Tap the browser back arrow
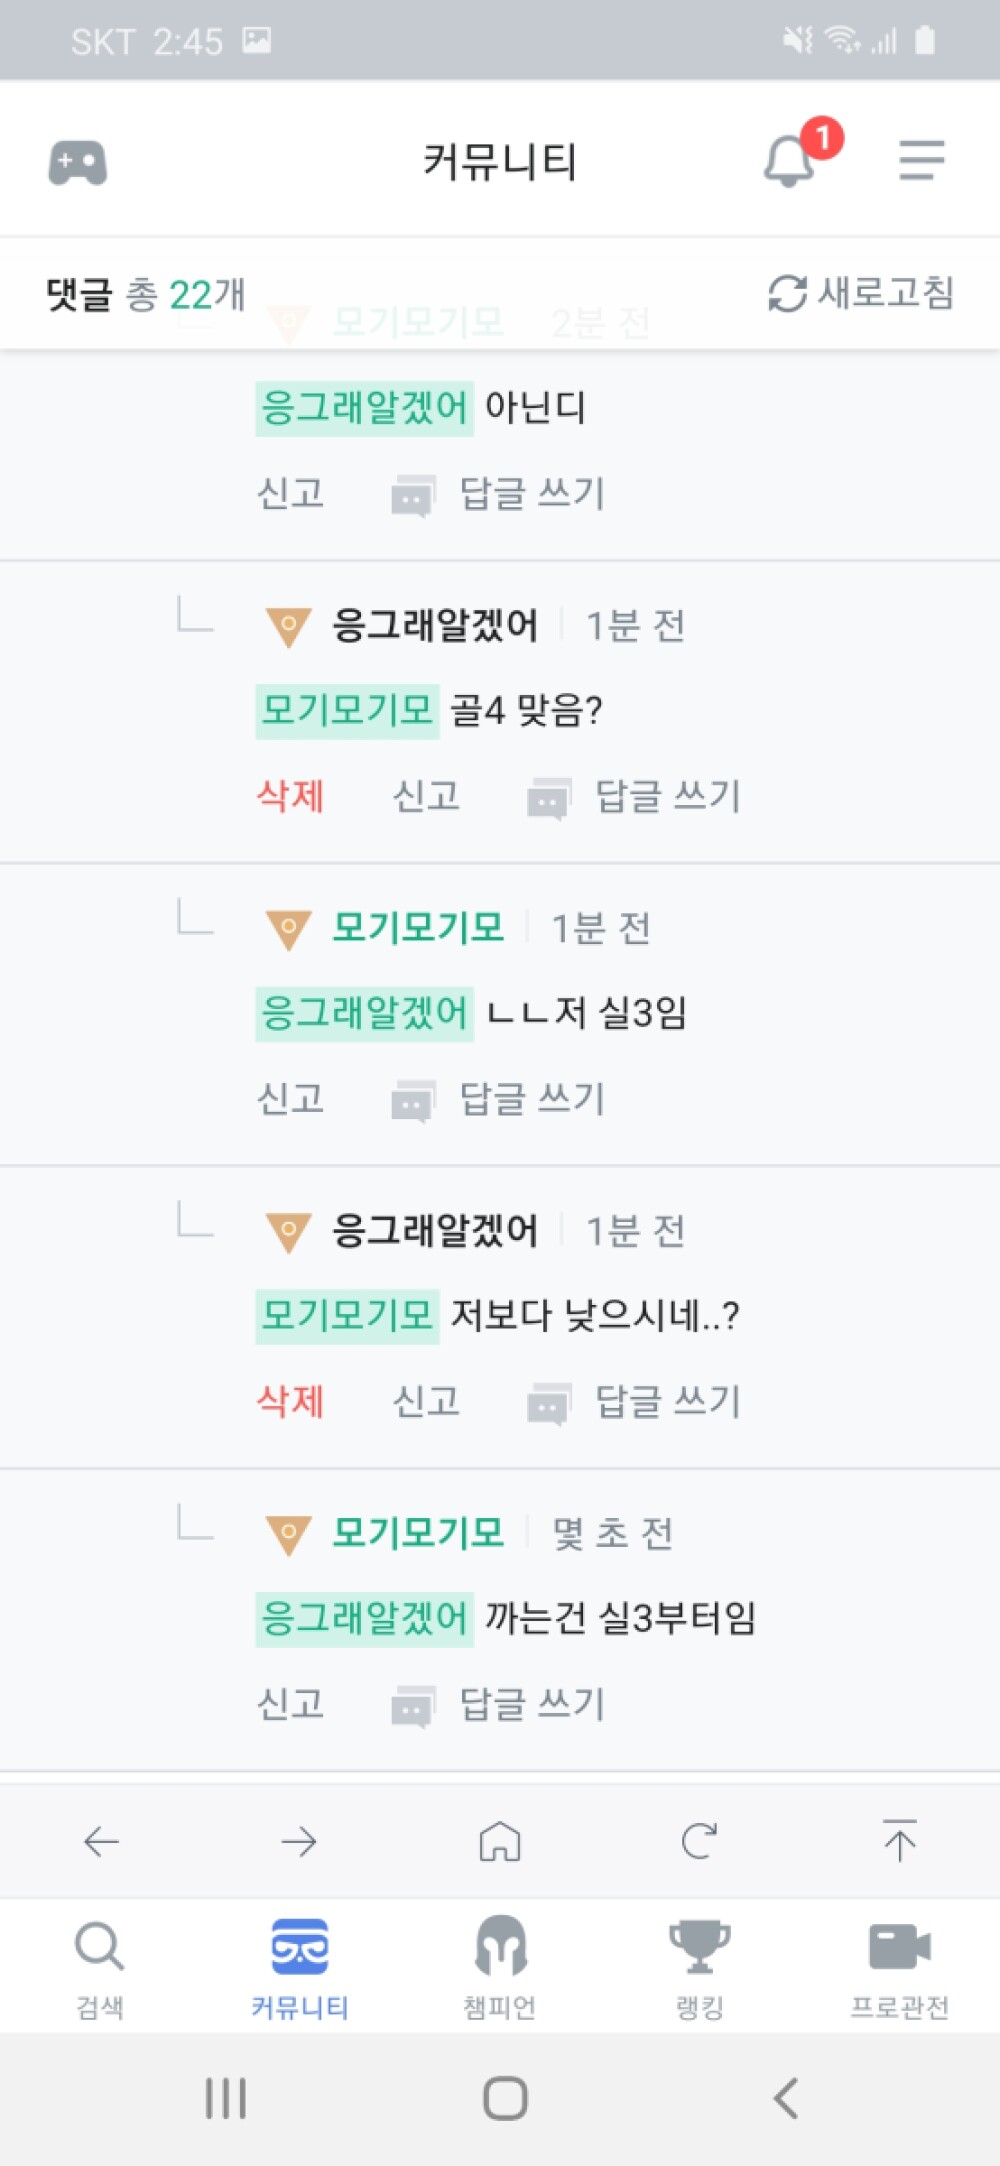Image resolution: width=1000 pixels, height=2166 pixels. [x=101, y=1841]
